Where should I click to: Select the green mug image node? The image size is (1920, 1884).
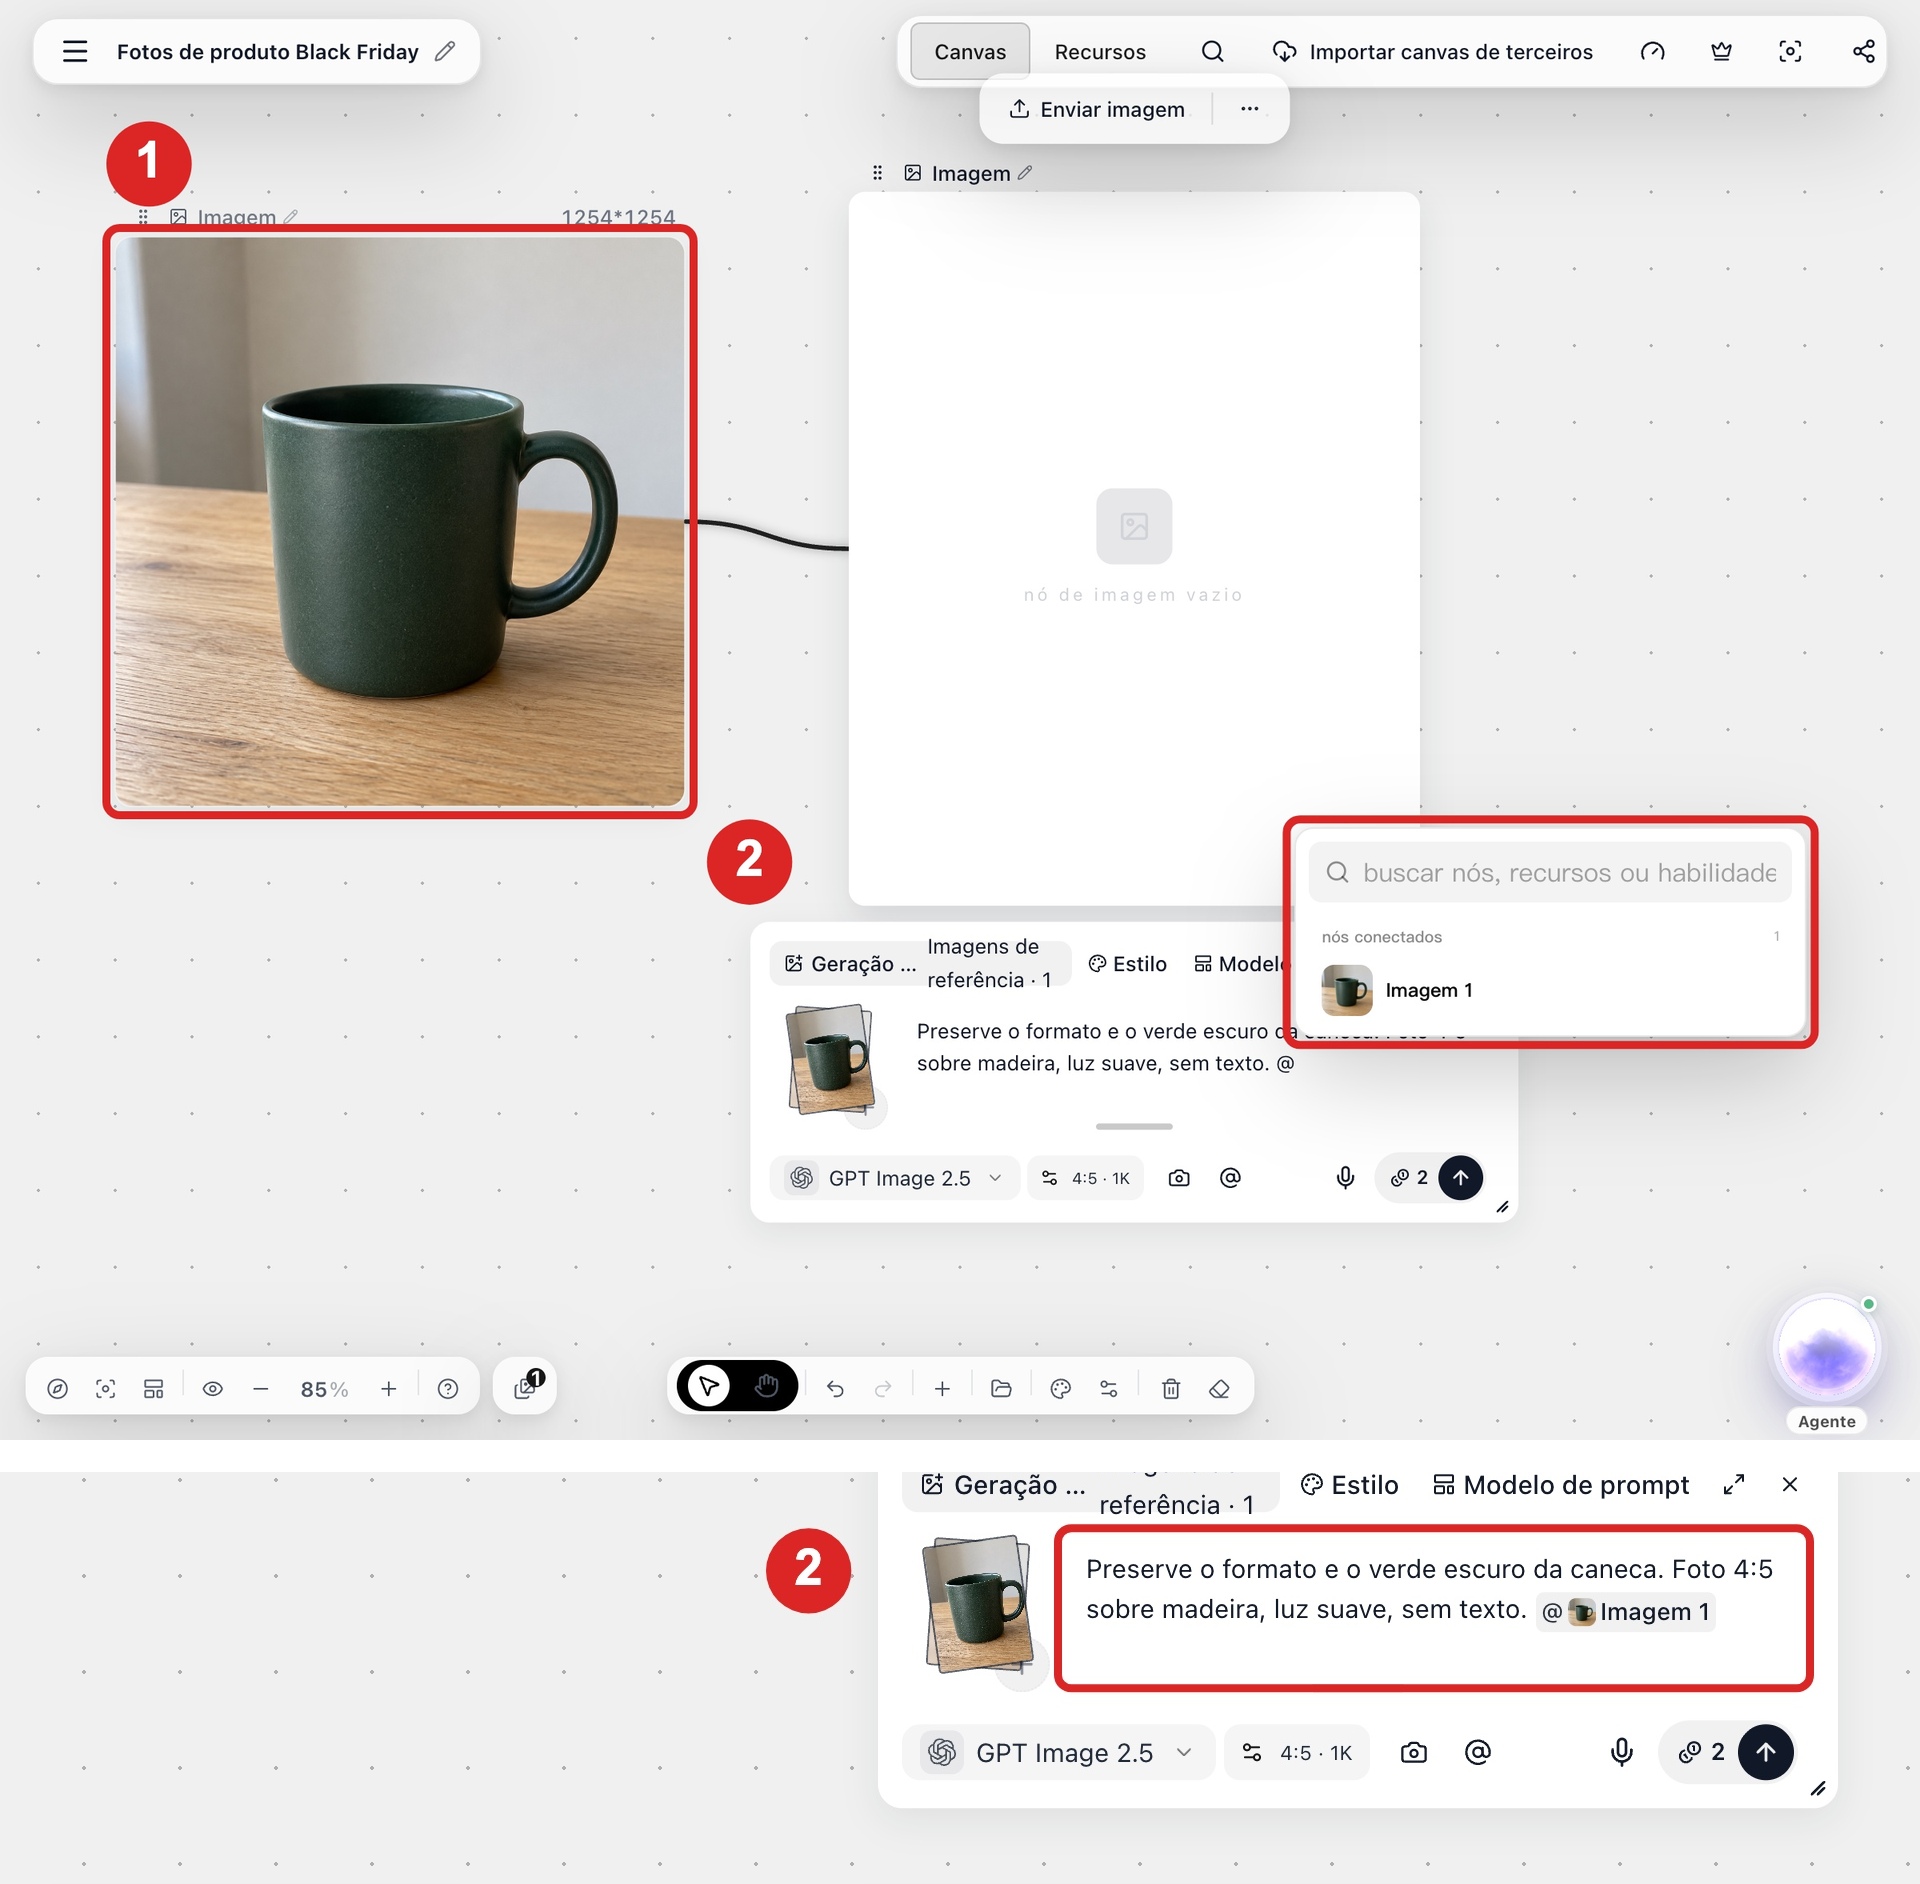click(399, 521)
